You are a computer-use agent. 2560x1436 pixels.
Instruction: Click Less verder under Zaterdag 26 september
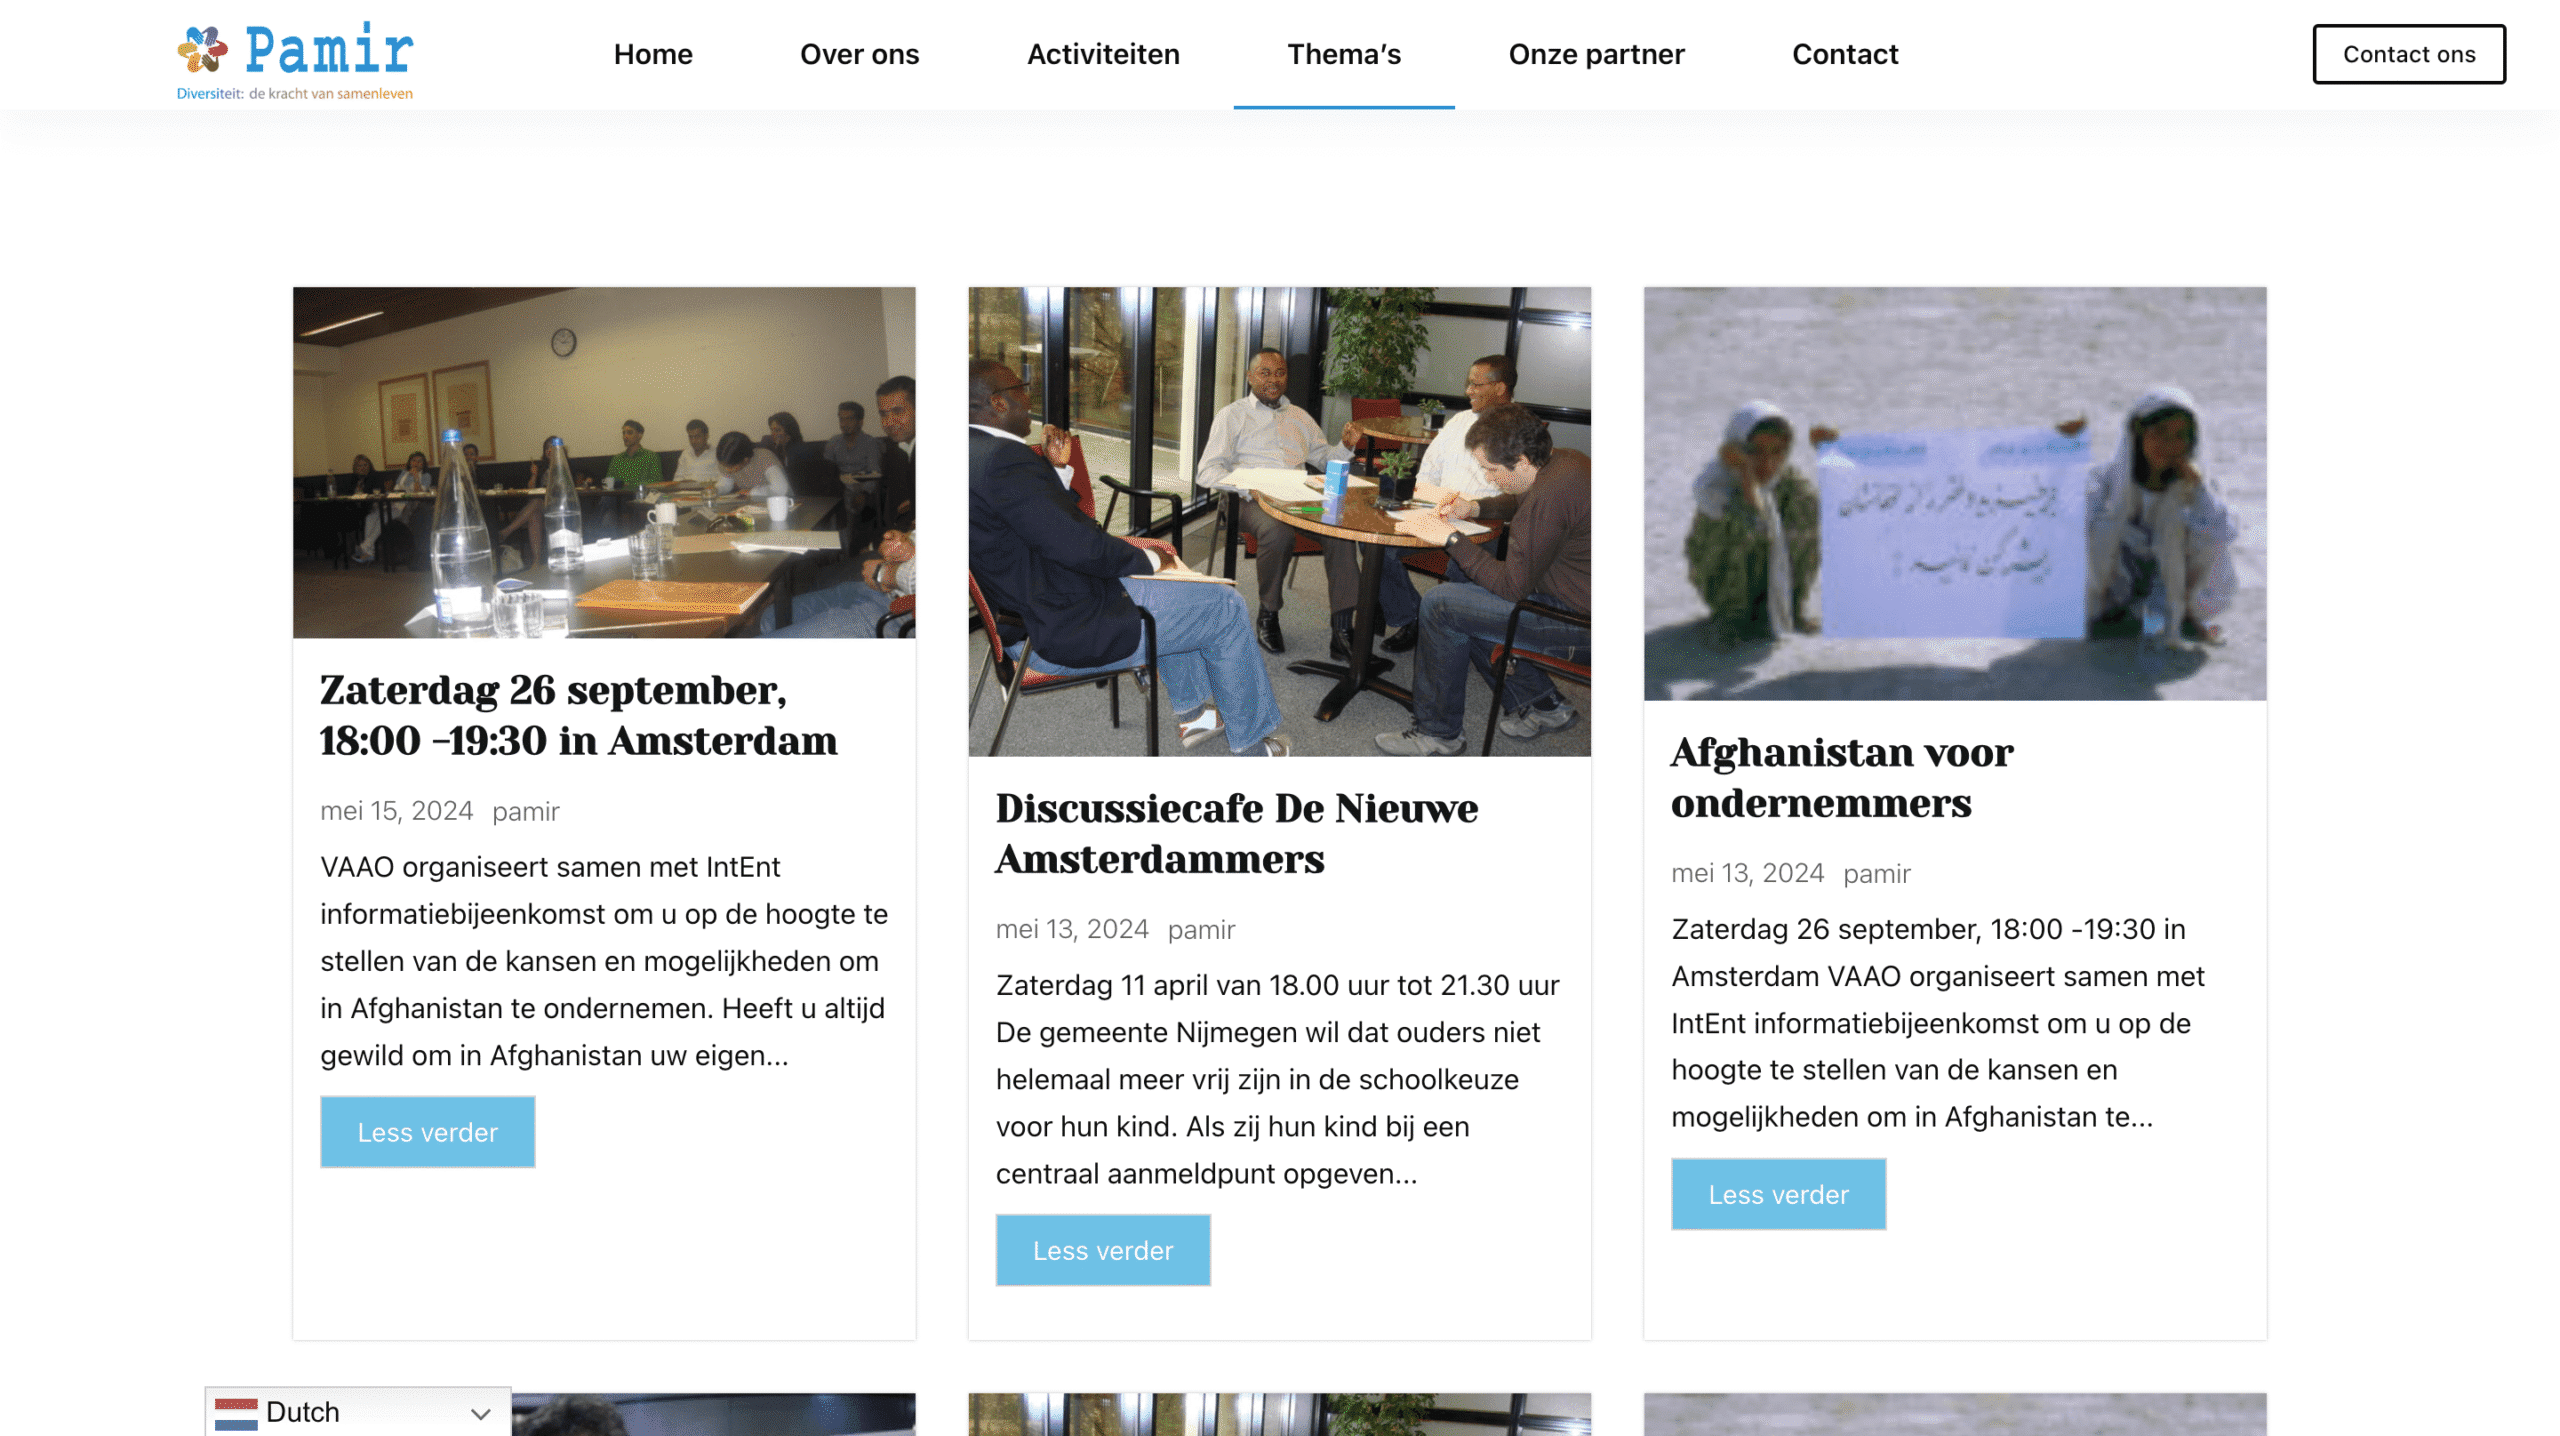click(428, 1132)
